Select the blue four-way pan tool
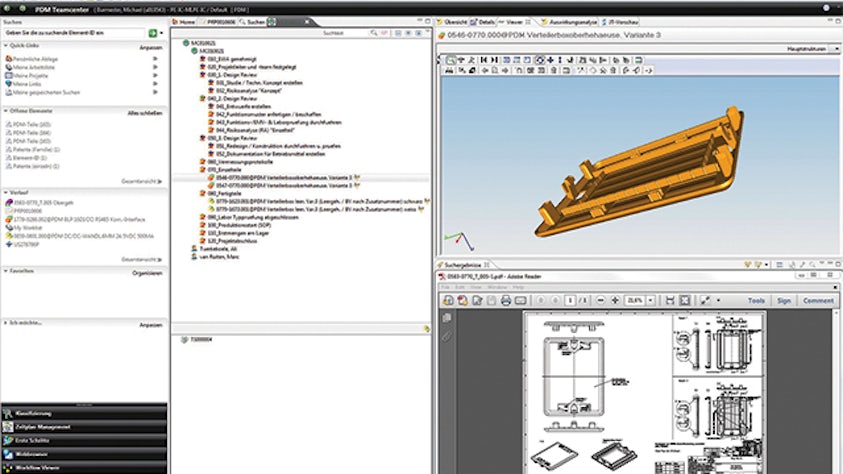 550,60
